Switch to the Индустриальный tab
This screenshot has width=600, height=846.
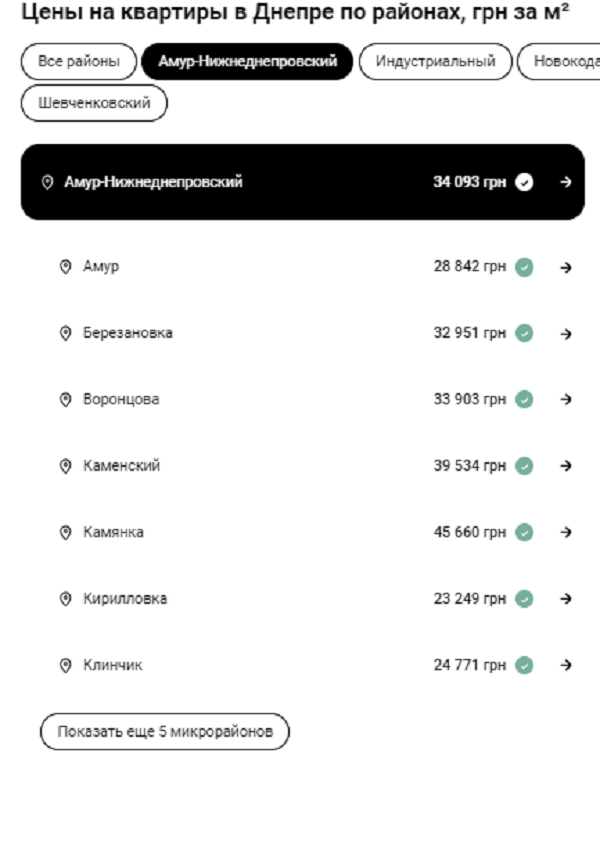(x=435, y=62)
